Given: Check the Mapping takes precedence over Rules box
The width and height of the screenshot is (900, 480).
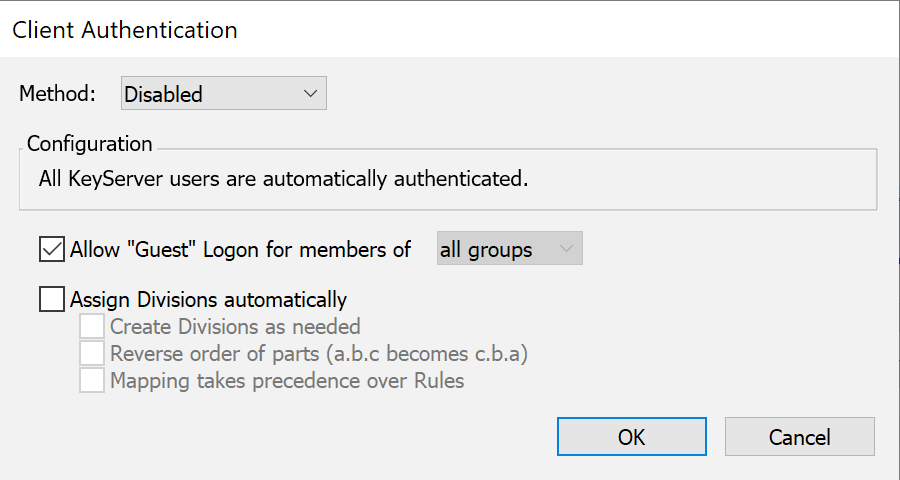Looking at the screenshot, I should point(93,381).
